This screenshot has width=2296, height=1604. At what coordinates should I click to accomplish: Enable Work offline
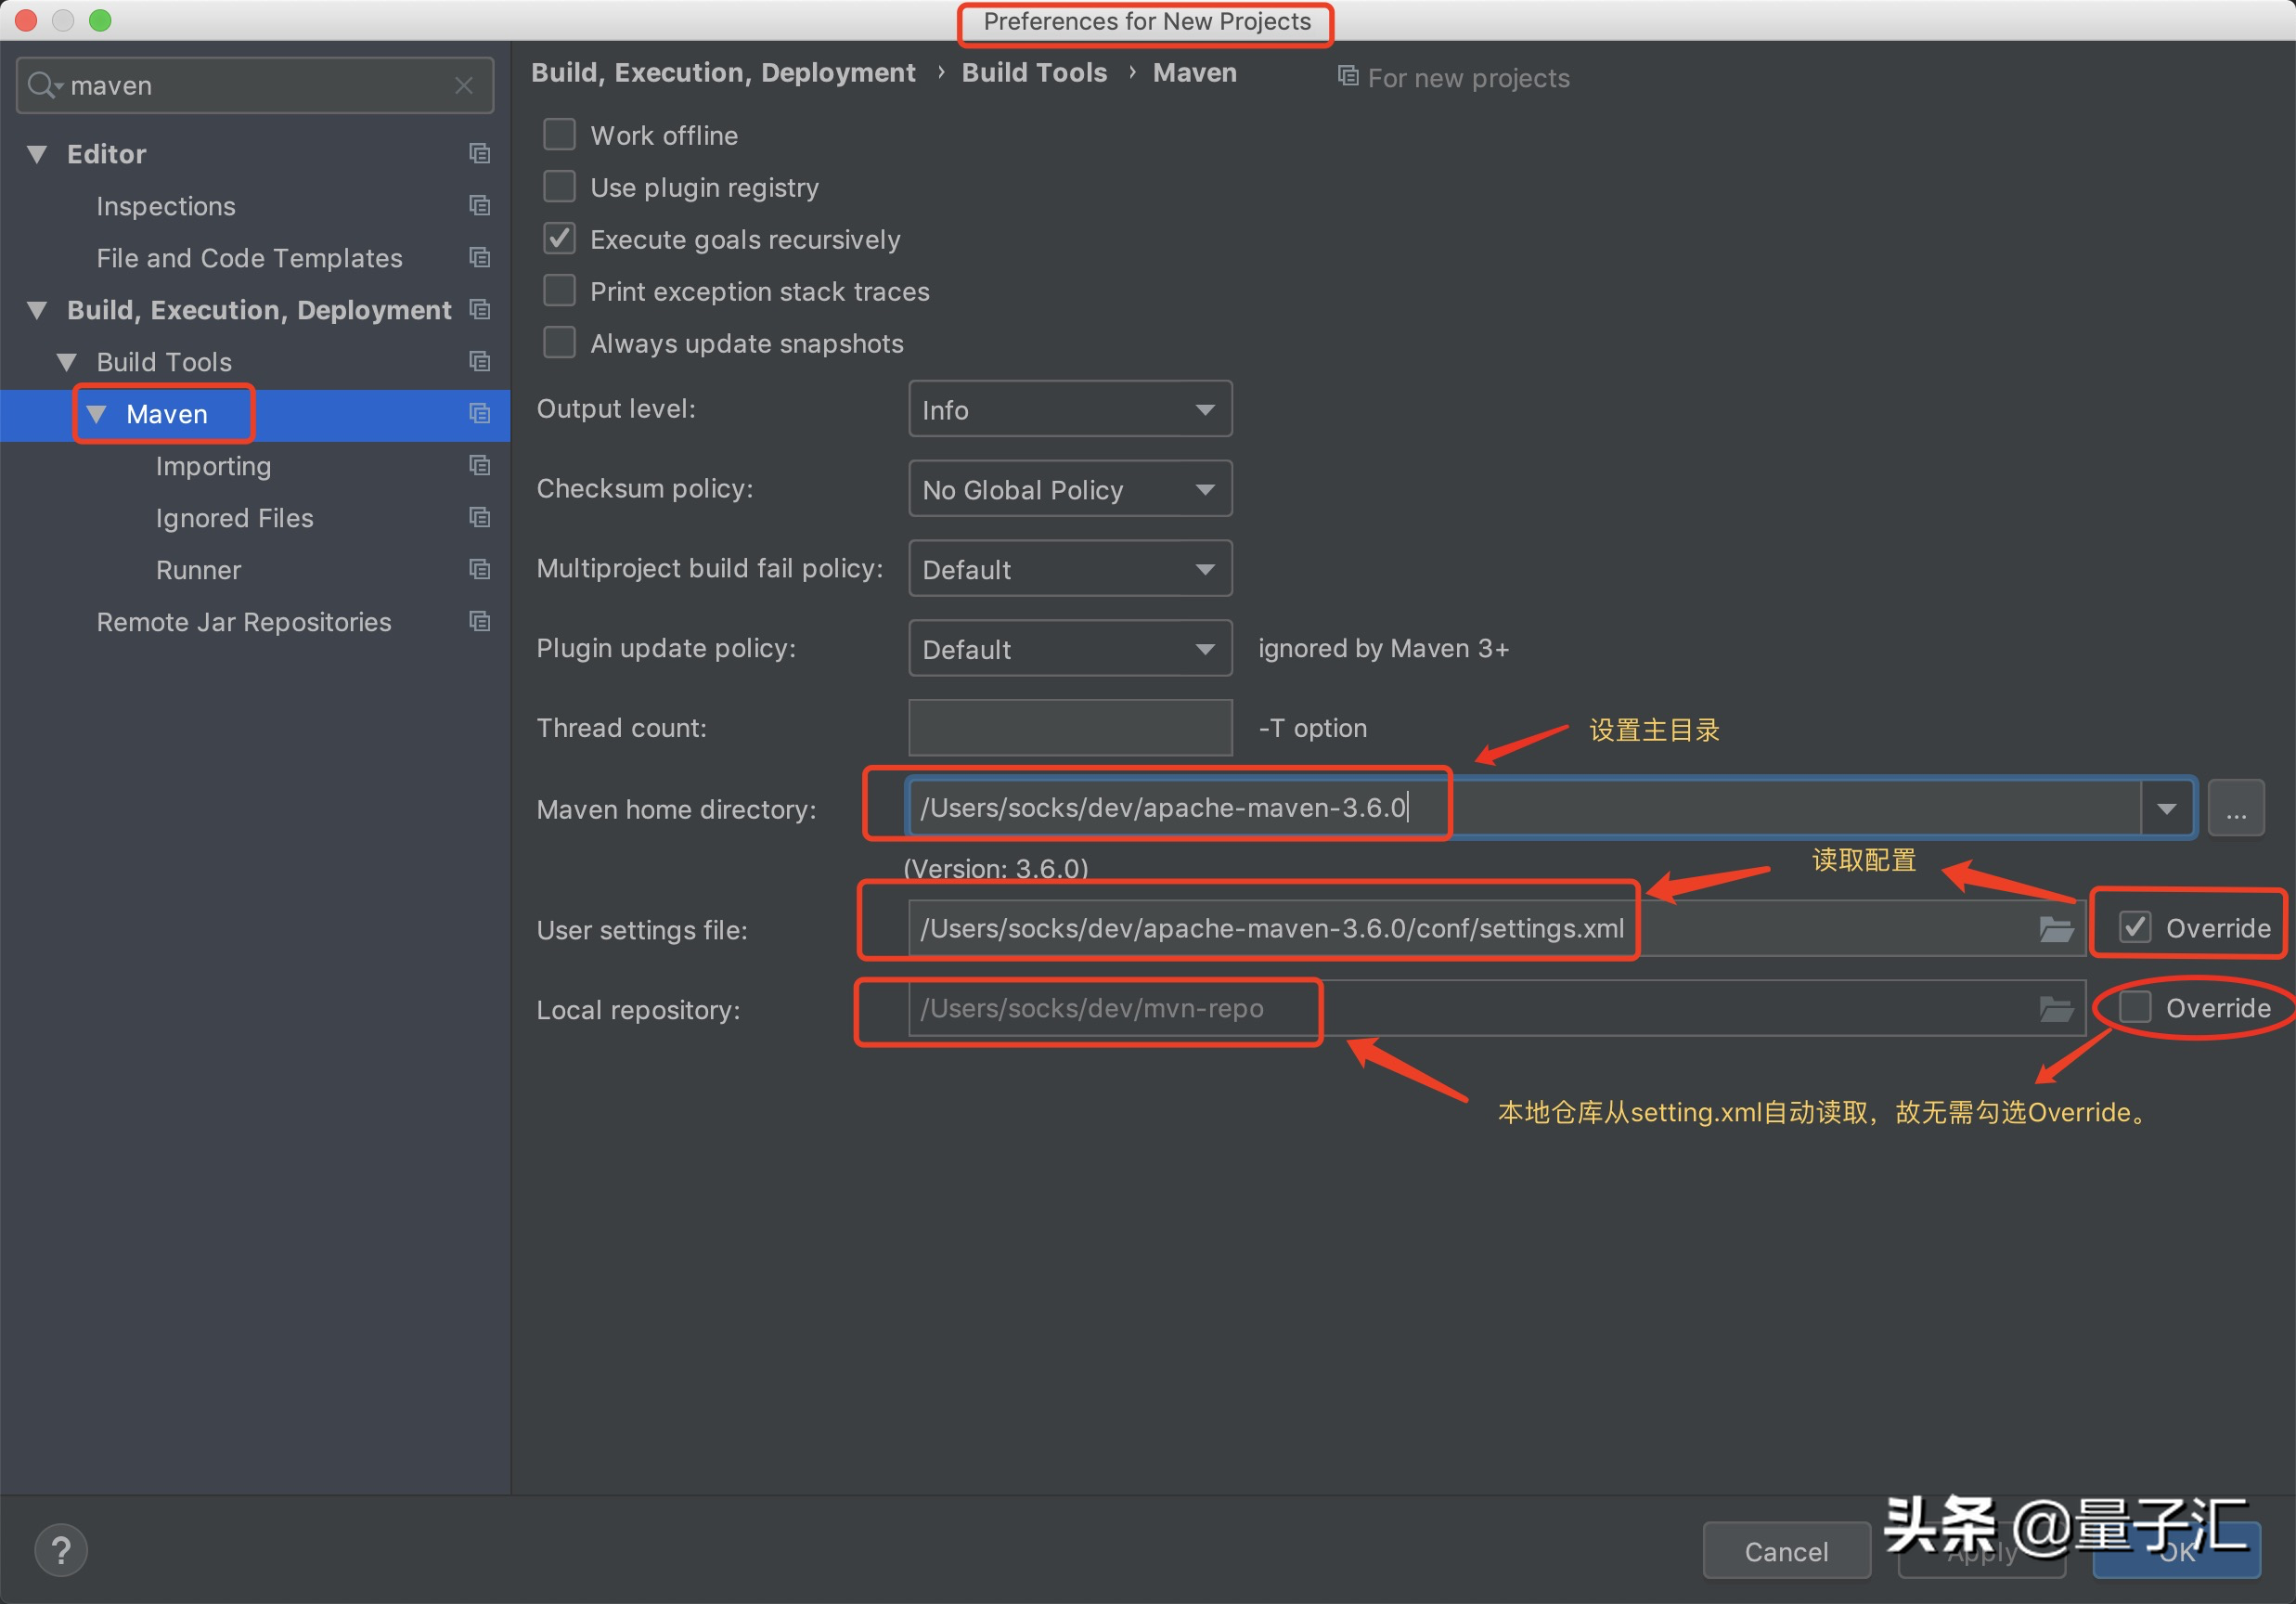click(558, 133)
